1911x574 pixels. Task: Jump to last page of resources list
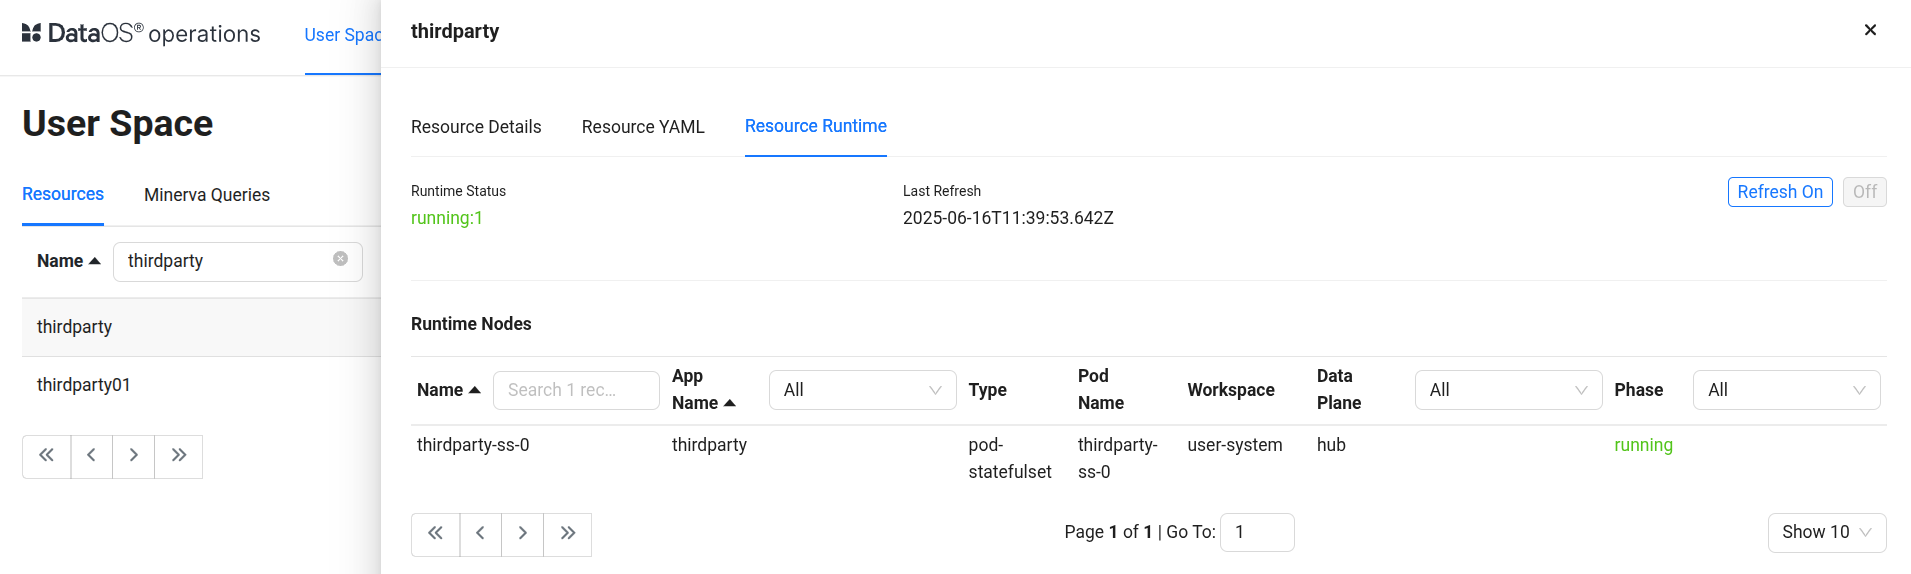(178, 456)
